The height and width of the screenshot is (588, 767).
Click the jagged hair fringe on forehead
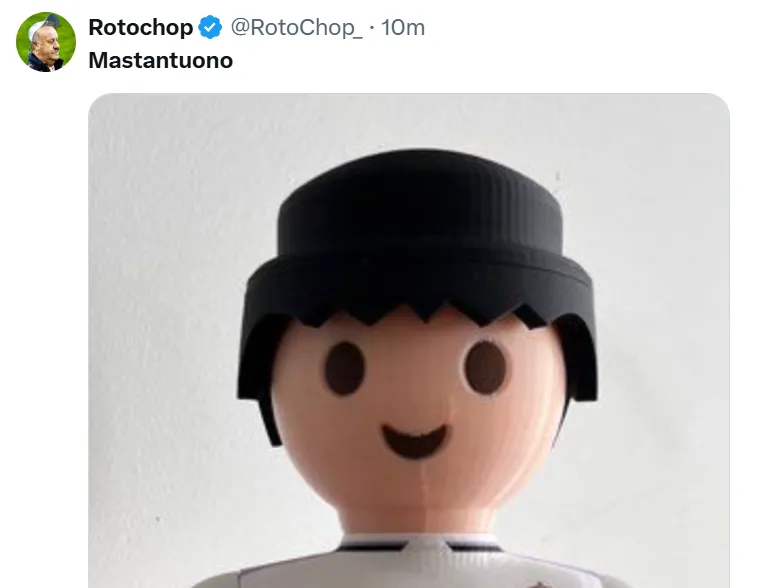[x=421, y=315]
